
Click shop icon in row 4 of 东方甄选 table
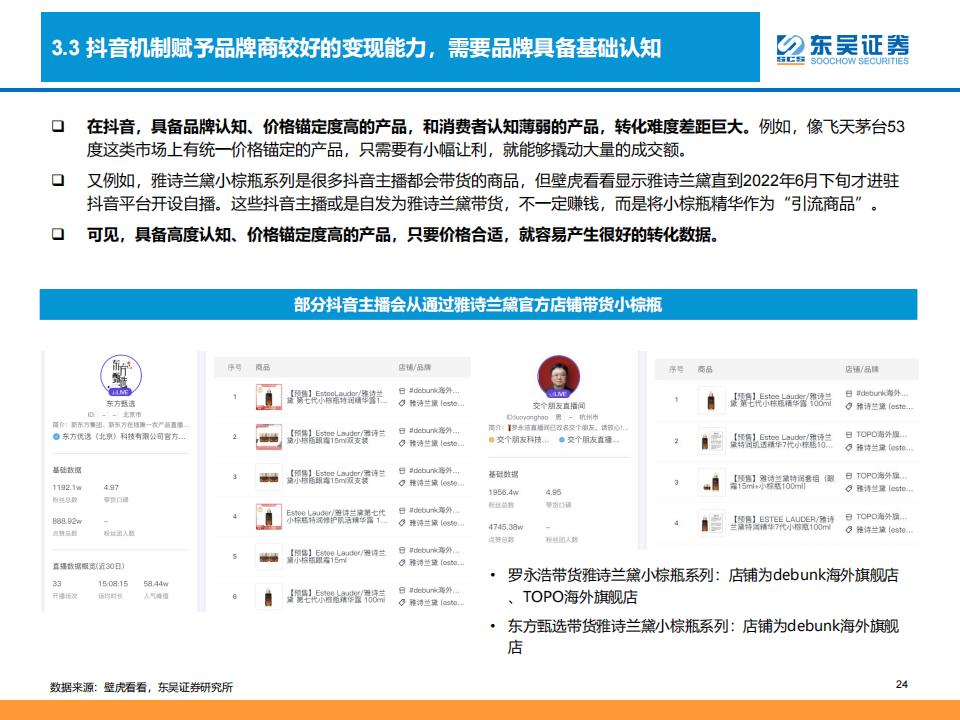[402, 511]
